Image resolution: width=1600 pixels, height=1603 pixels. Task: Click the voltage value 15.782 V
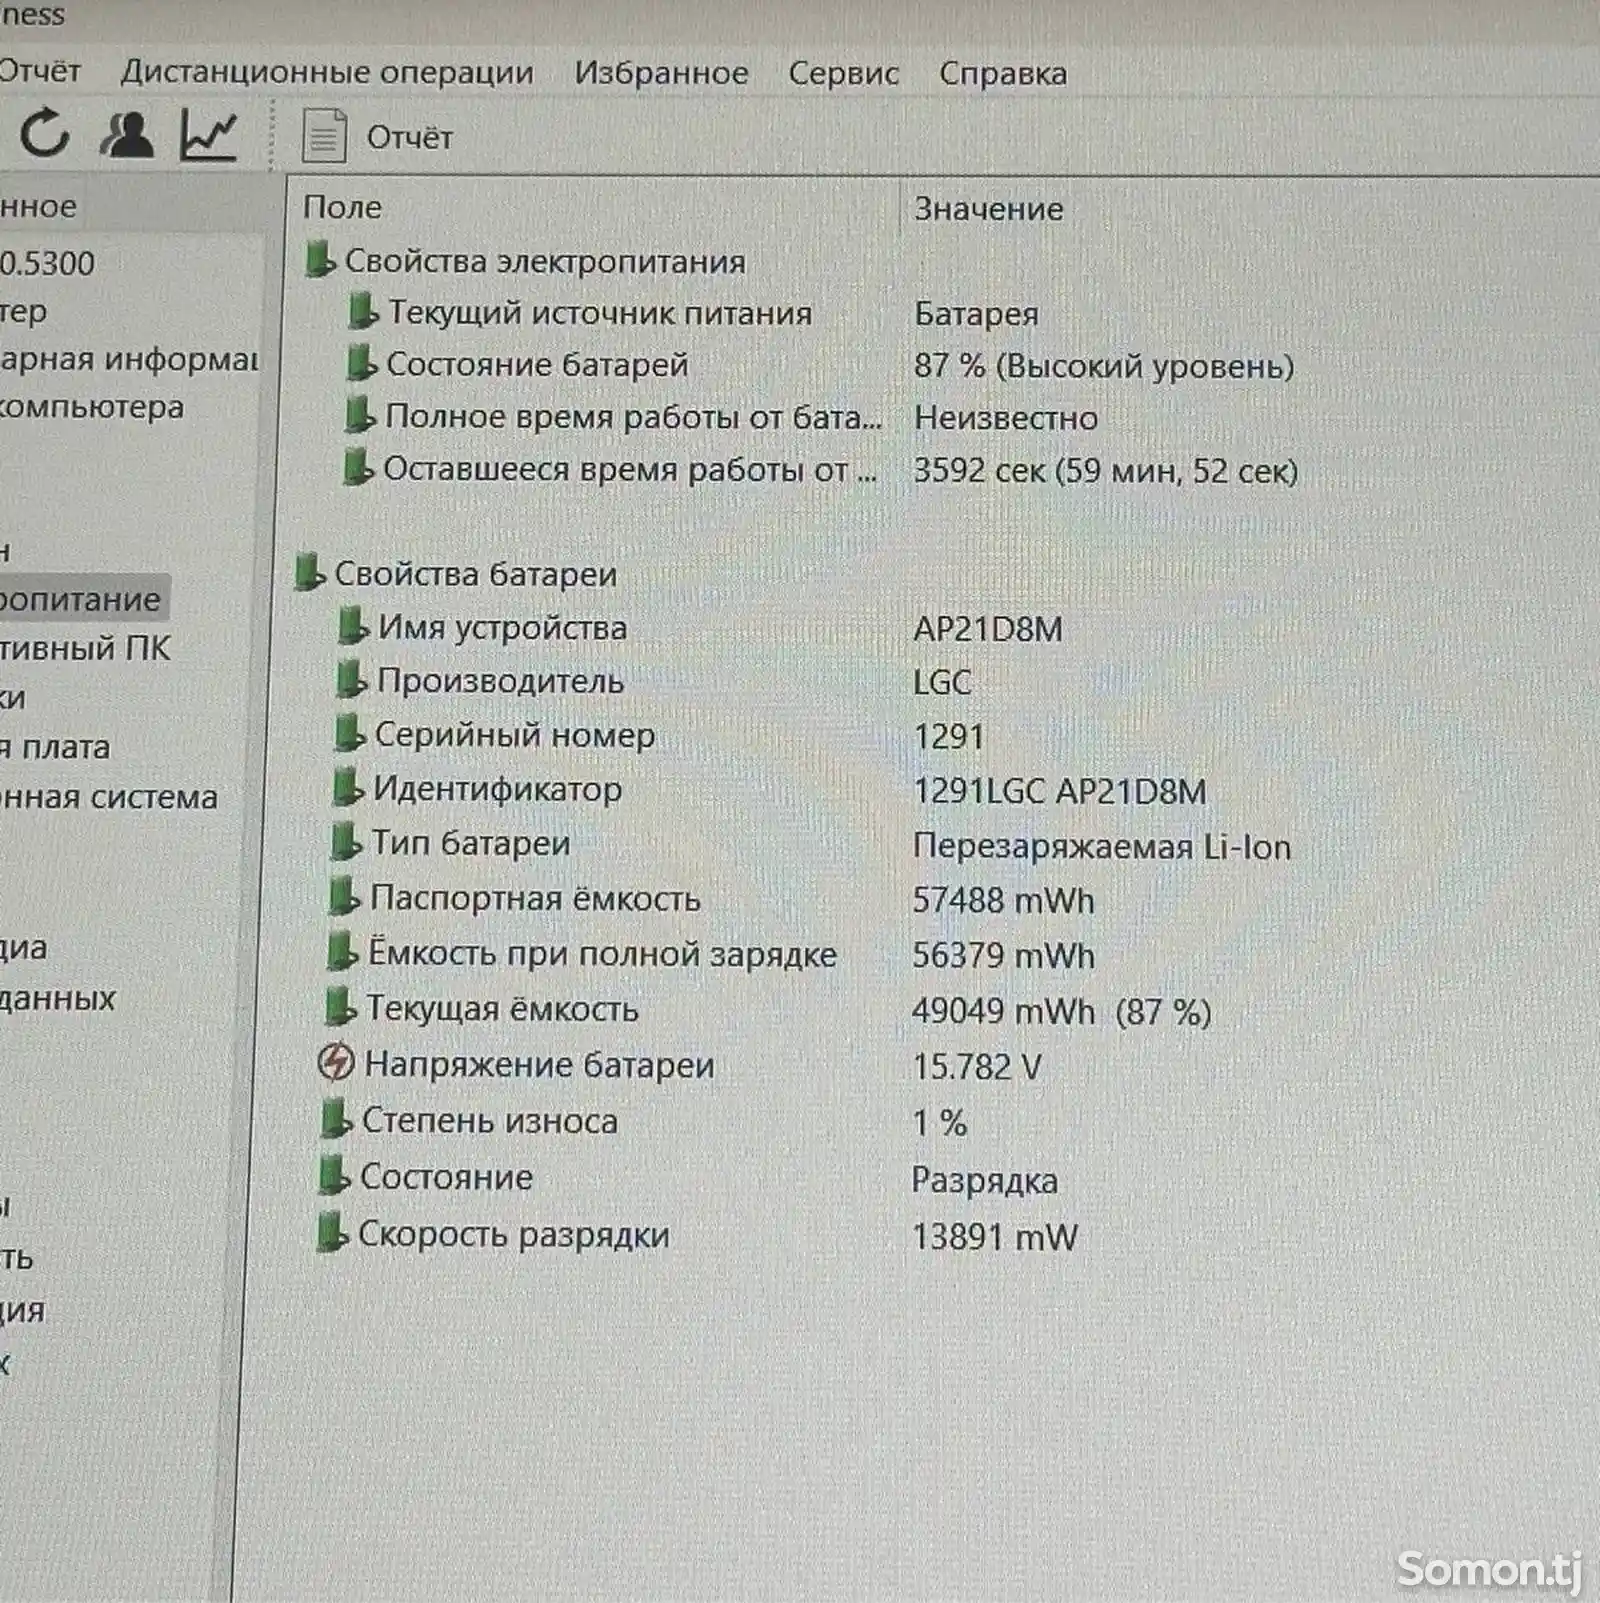[977, 1067]
